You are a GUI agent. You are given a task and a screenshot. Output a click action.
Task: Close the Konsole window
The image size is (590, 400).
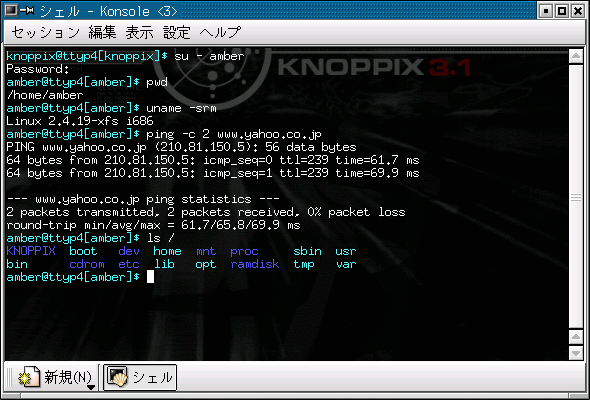point(578,11)
